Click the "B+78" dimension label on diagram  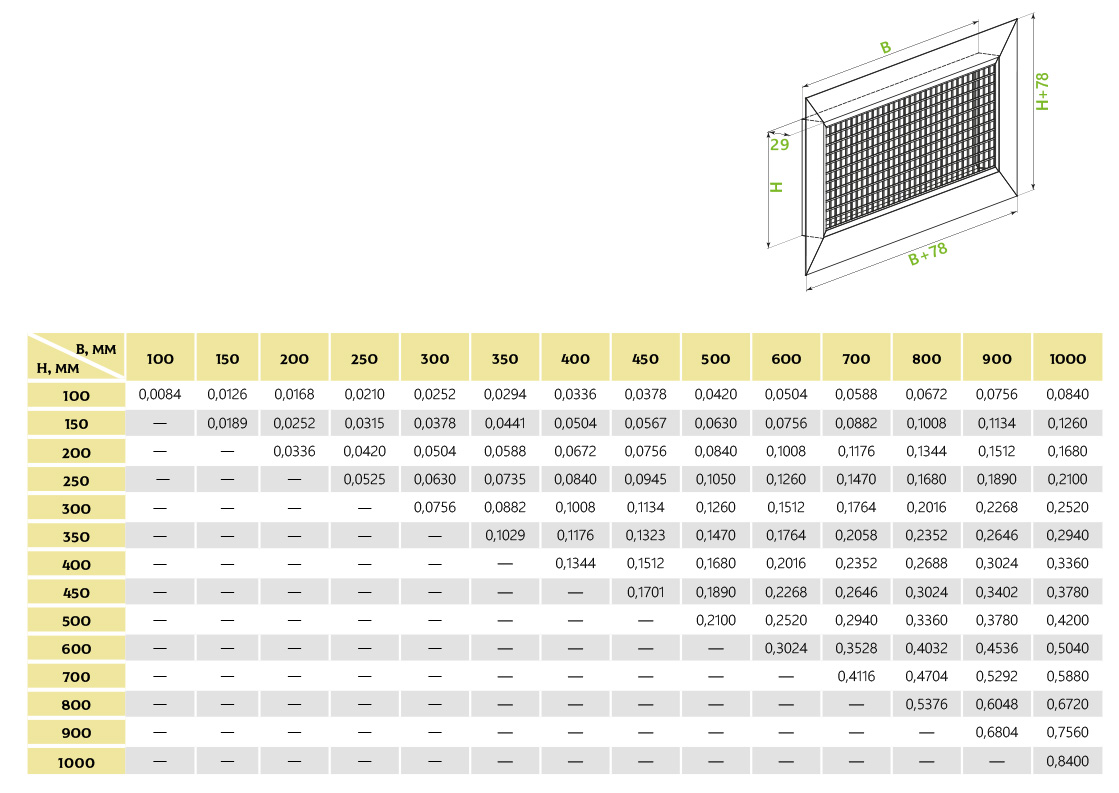pos(928,254)
